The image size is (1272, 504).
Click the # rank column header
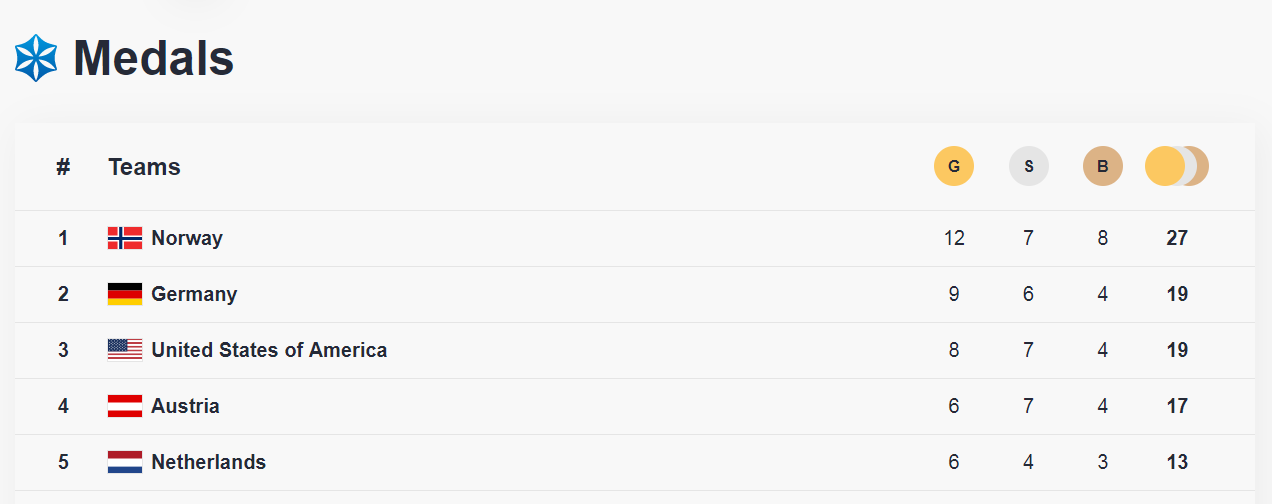[63, 167]
